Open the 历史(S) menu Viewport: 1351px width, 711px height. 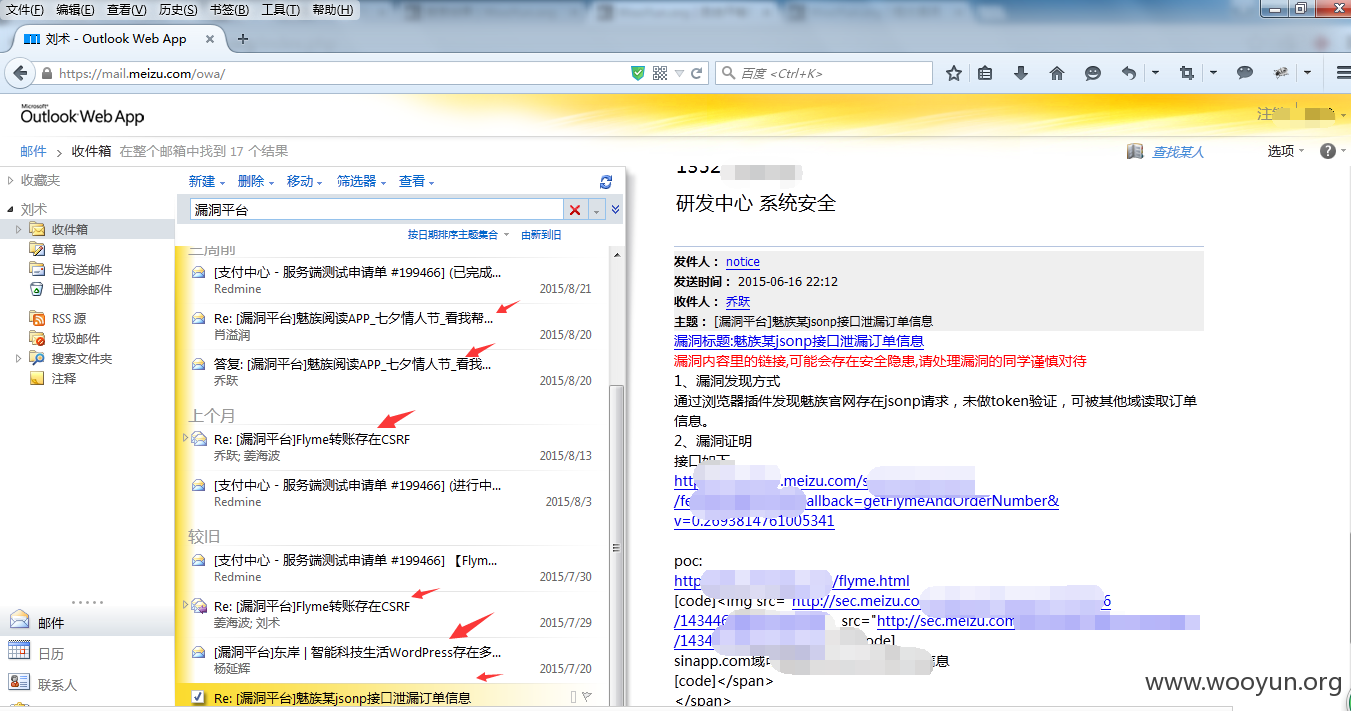pos(179,10)
